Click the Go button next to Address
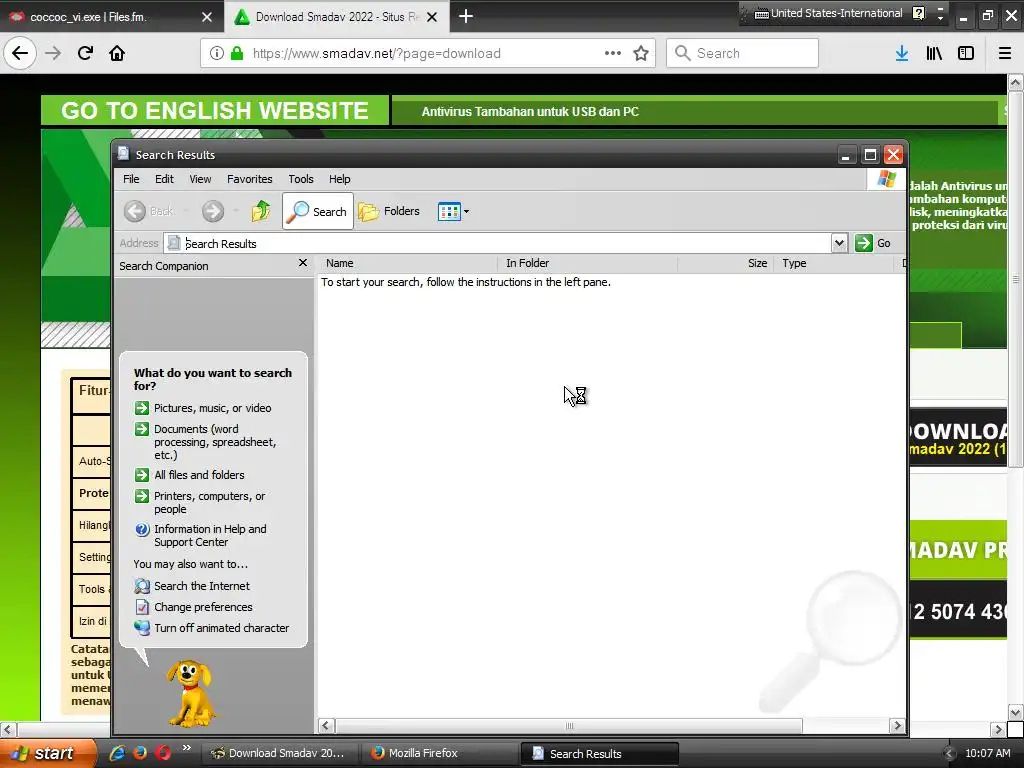The image size is (1024, 768). [873, 243]
